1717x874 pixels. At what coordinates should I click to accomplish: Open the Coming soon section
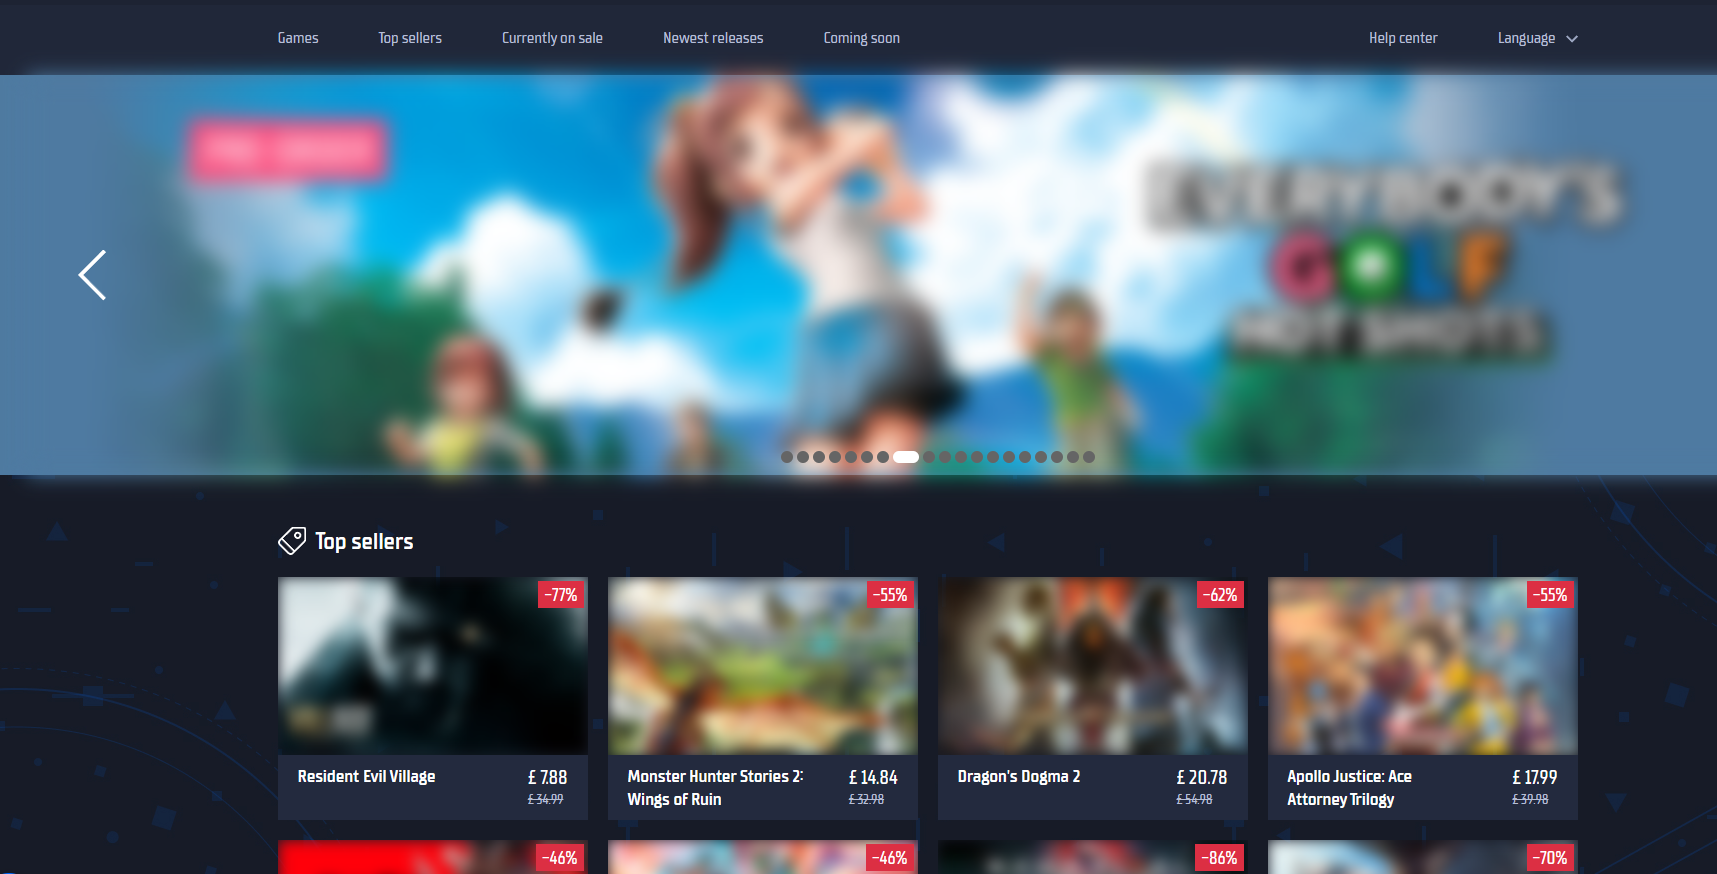862,38
